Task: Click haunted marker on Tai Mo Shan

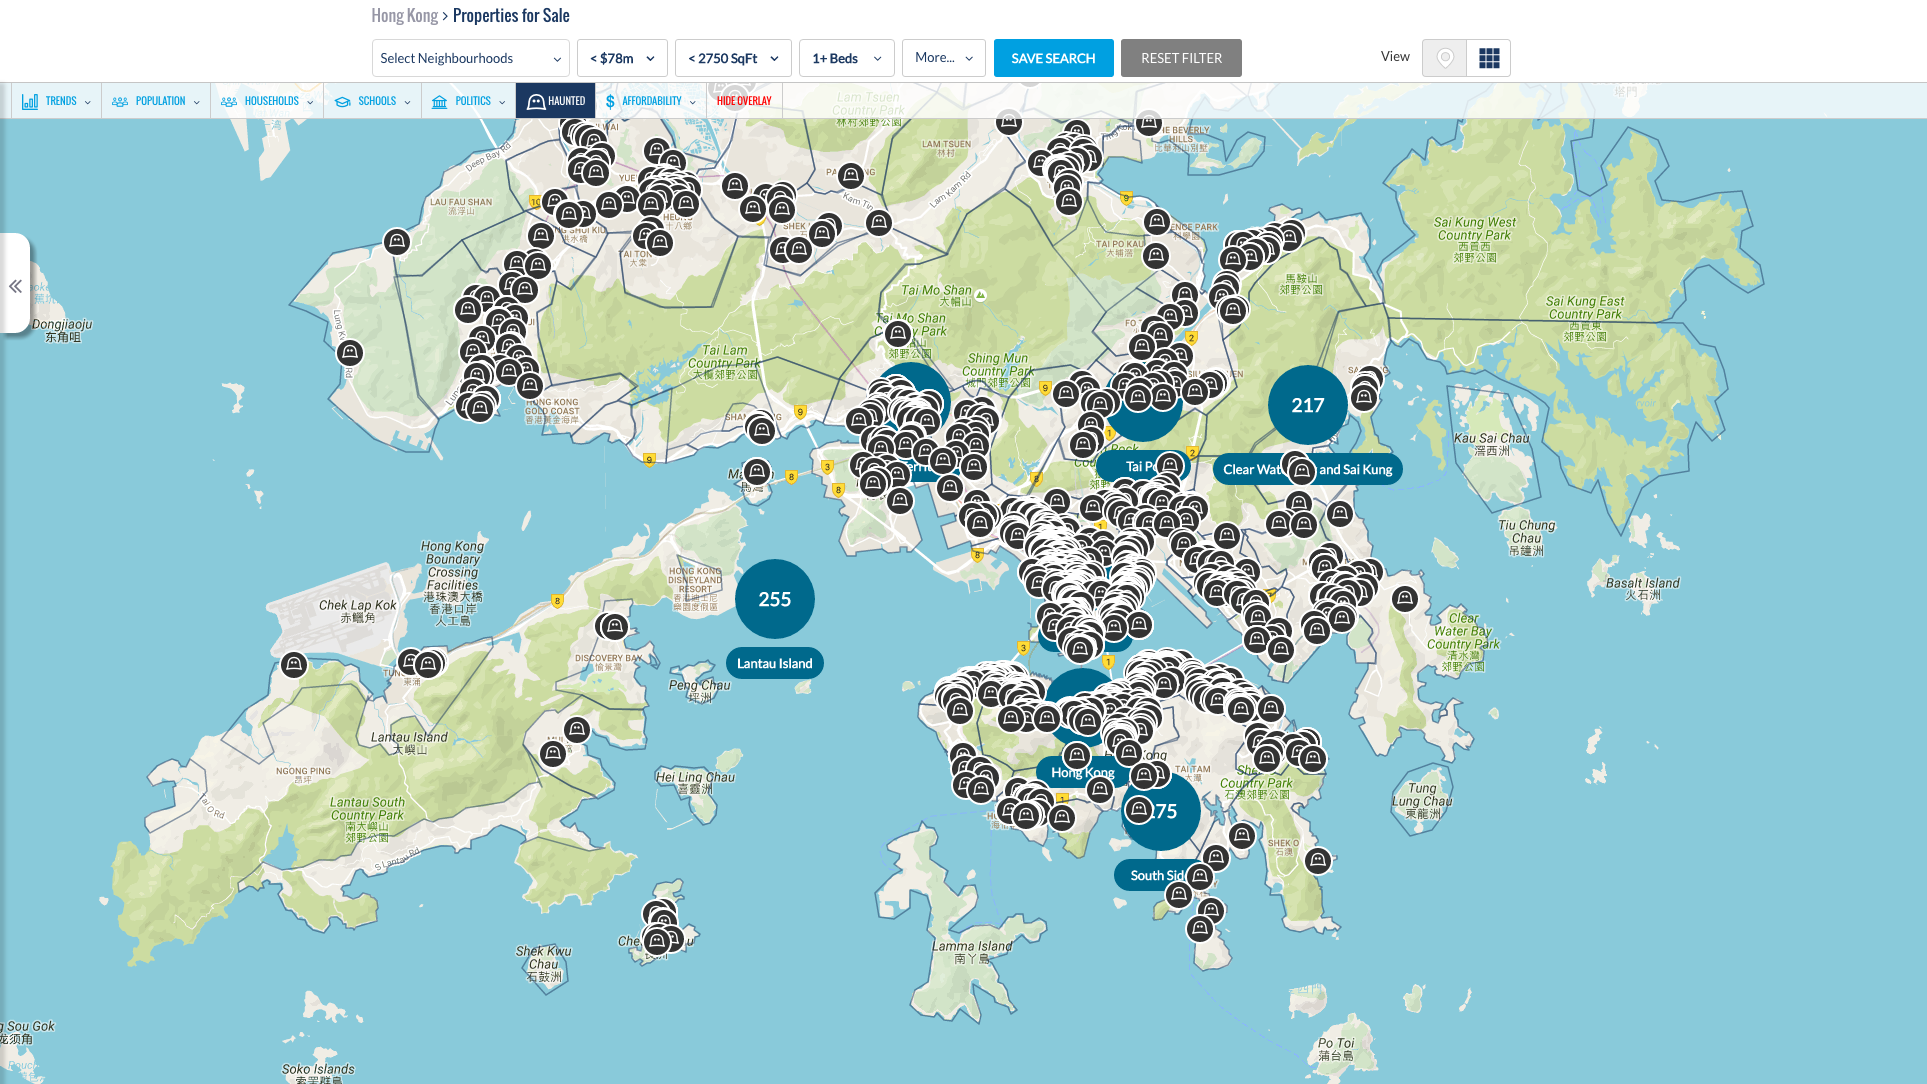Action: click(898, 333)
